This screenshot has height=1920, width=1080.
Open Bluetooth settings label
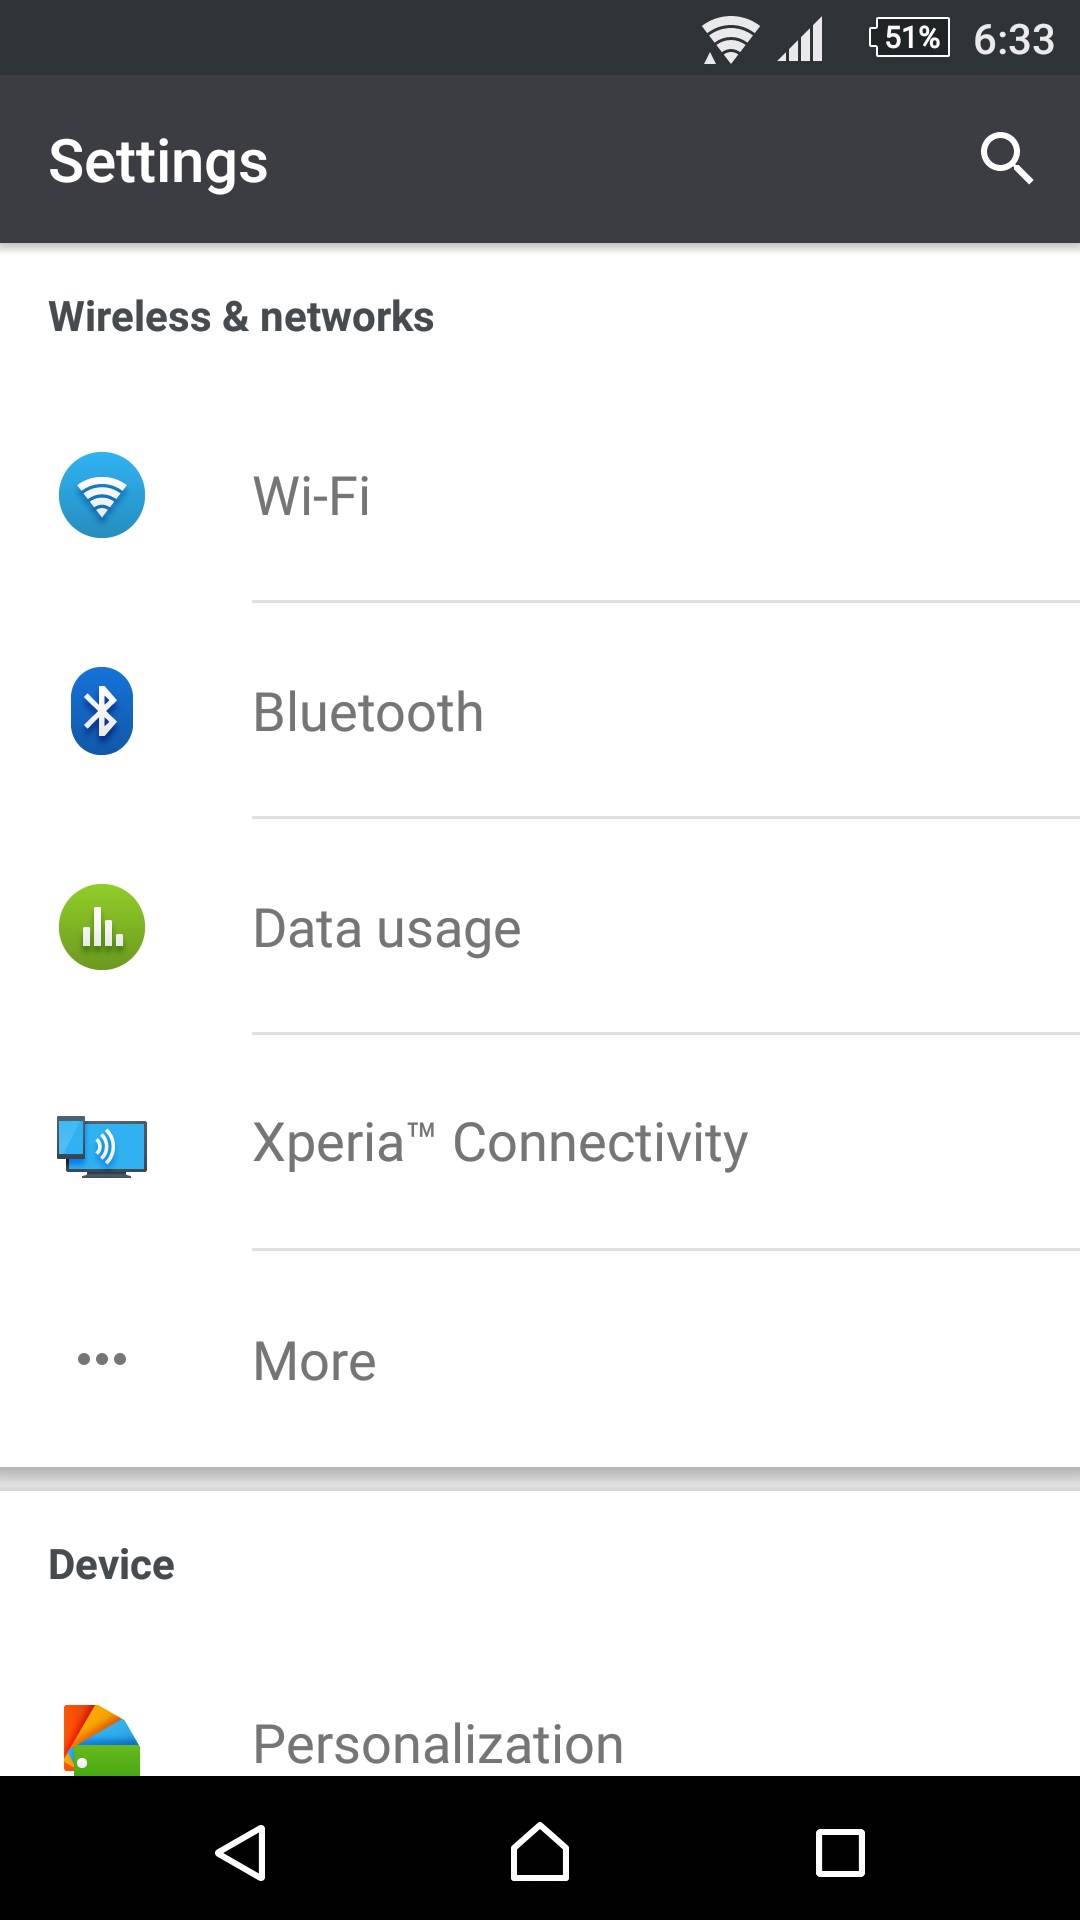click(x=368, y=712)
